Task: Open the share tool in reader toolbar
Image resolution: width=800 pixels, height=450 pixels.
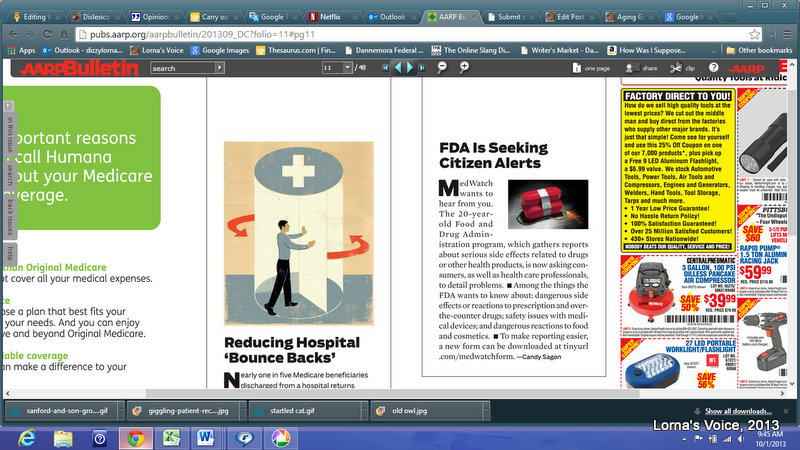Action: [642, 68]
